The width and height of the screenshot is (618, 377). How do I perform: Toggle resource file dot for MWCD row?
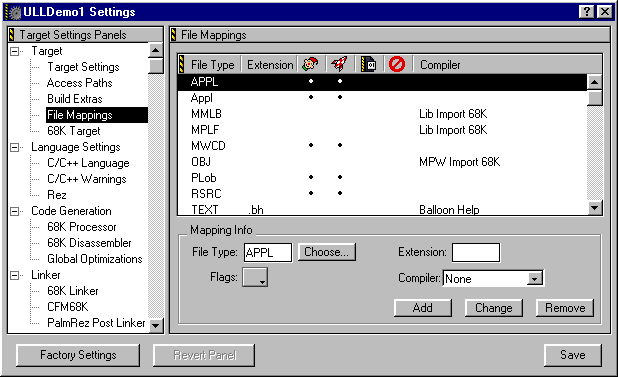tap(311, 145)
